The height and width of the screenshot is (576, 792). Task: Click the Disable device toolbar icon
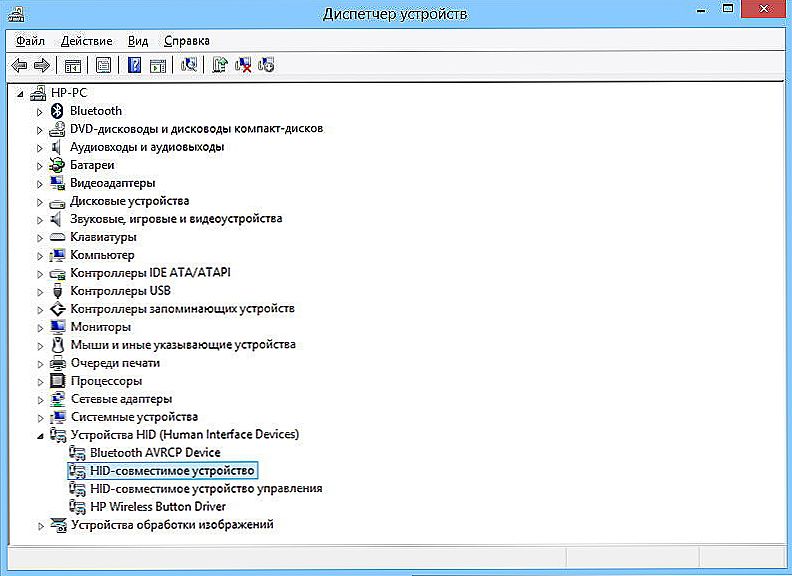coord(266,65)
